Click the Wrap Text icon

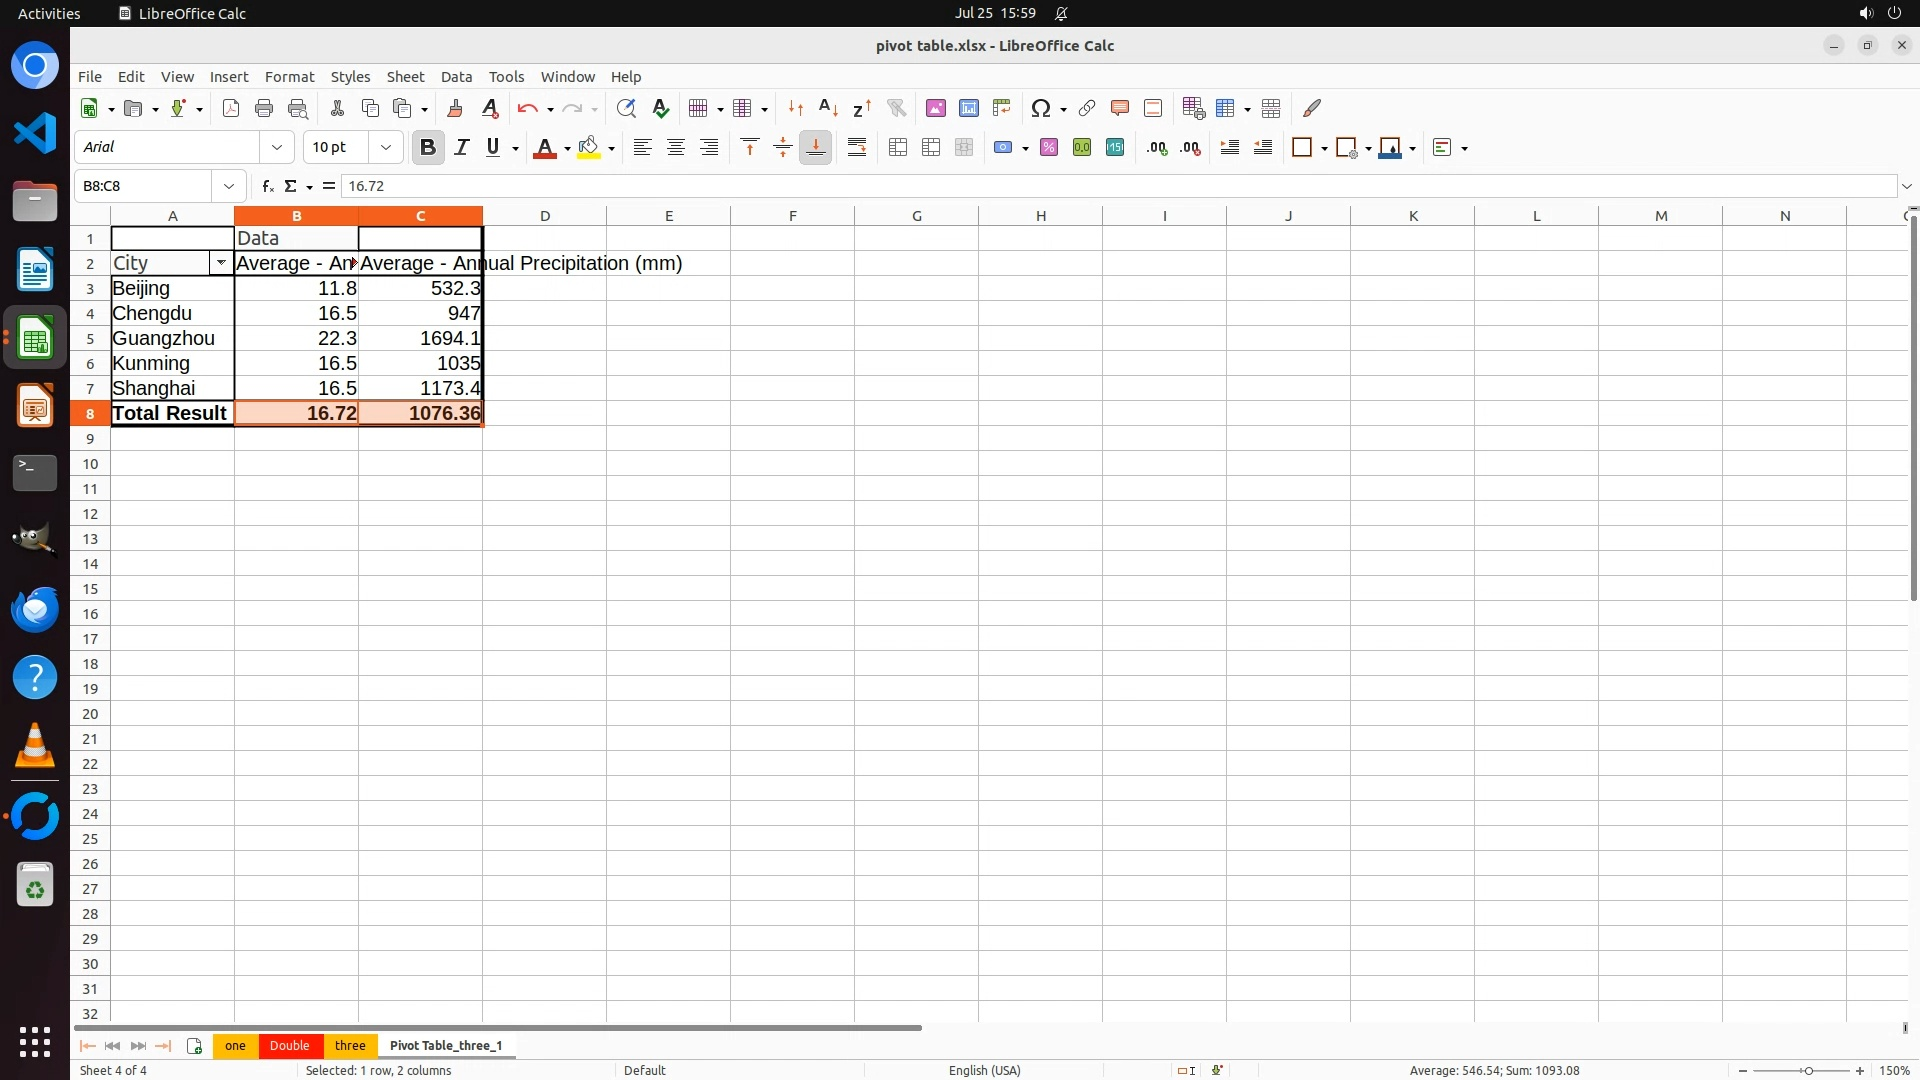click(x=857, y=147)
